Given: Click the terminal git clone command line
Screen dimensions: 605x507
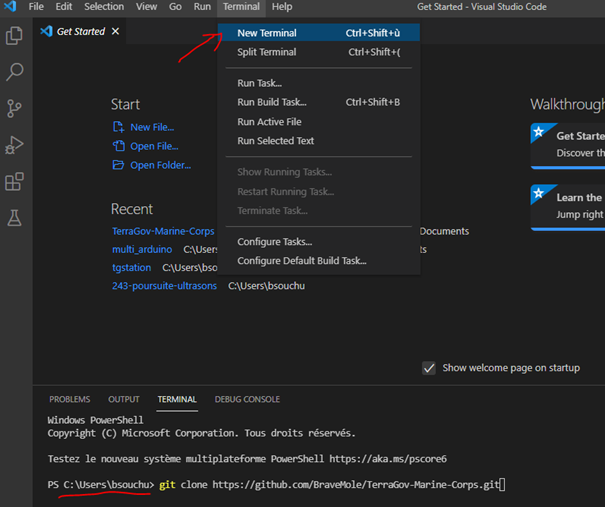Looking at the screenshot, I should coord(276,485).
